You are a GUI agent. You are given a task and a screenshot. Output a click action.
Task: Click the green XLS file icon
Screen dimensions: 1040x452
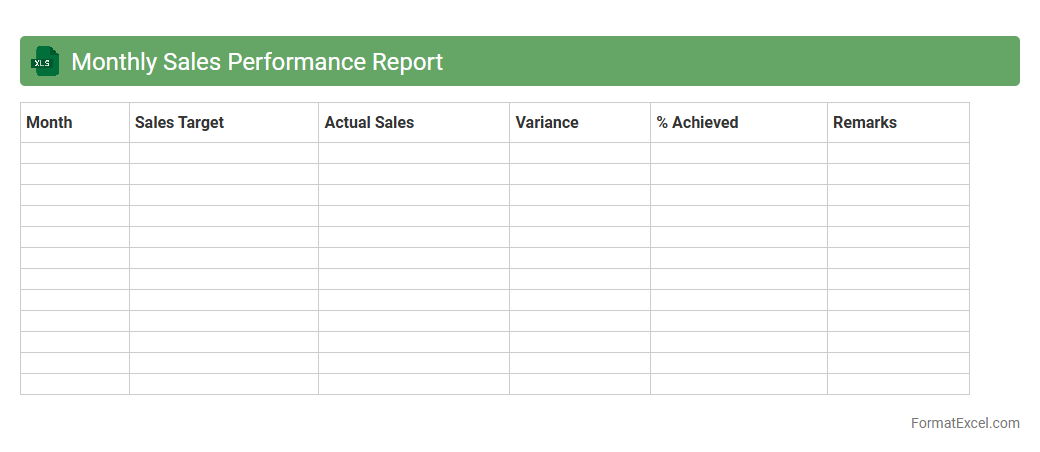45,62
